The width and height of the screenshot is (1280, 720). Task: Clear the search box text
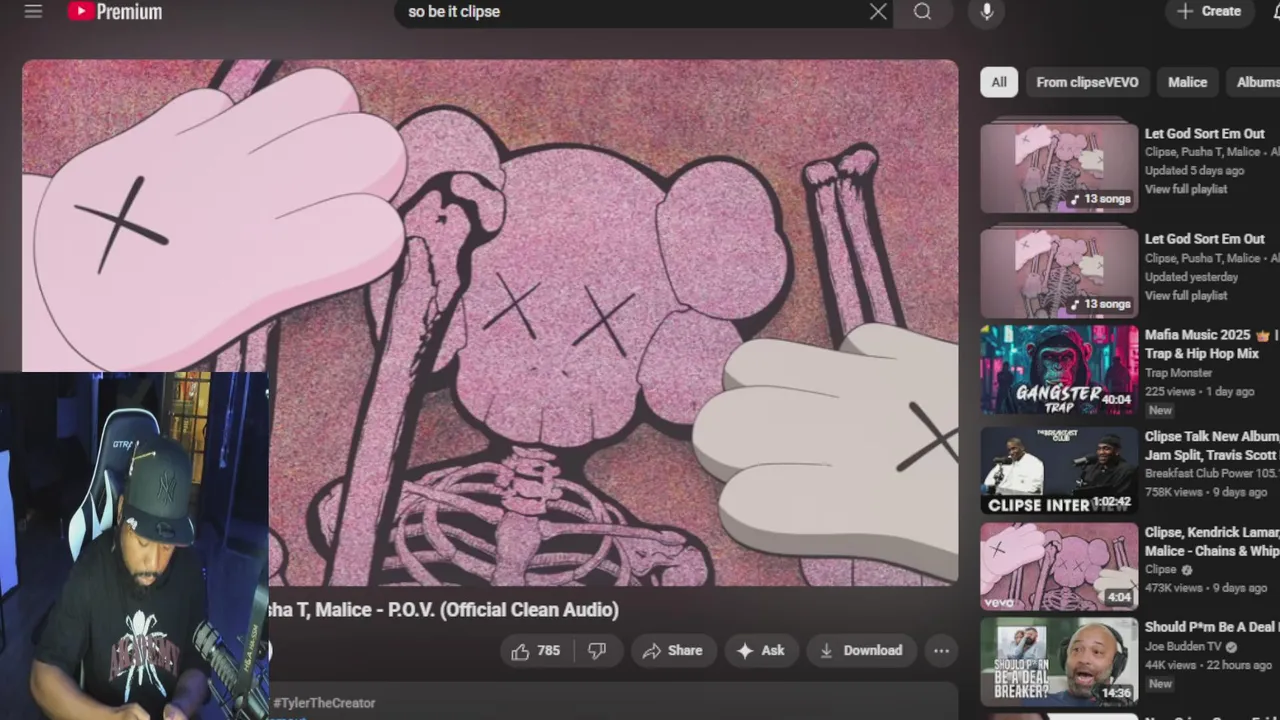(877, 12)
